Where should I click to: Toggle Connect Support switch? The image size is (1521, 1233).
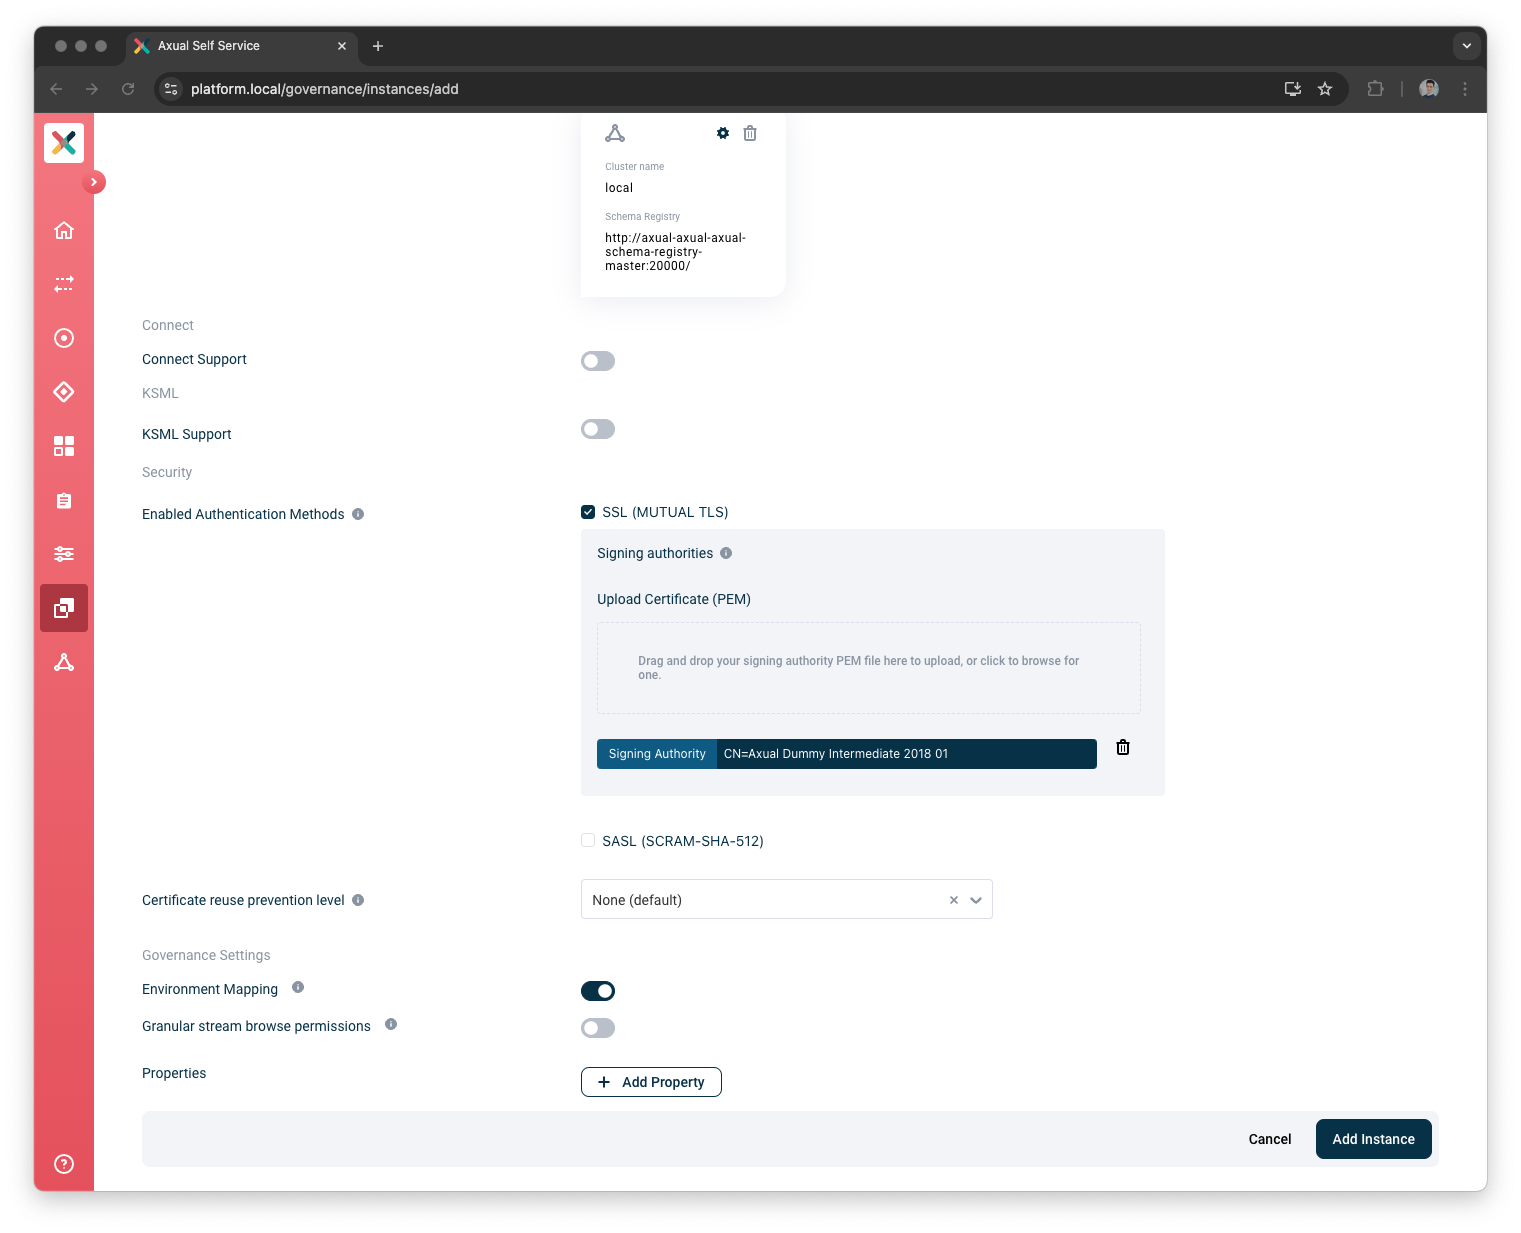tap(598, 361)
